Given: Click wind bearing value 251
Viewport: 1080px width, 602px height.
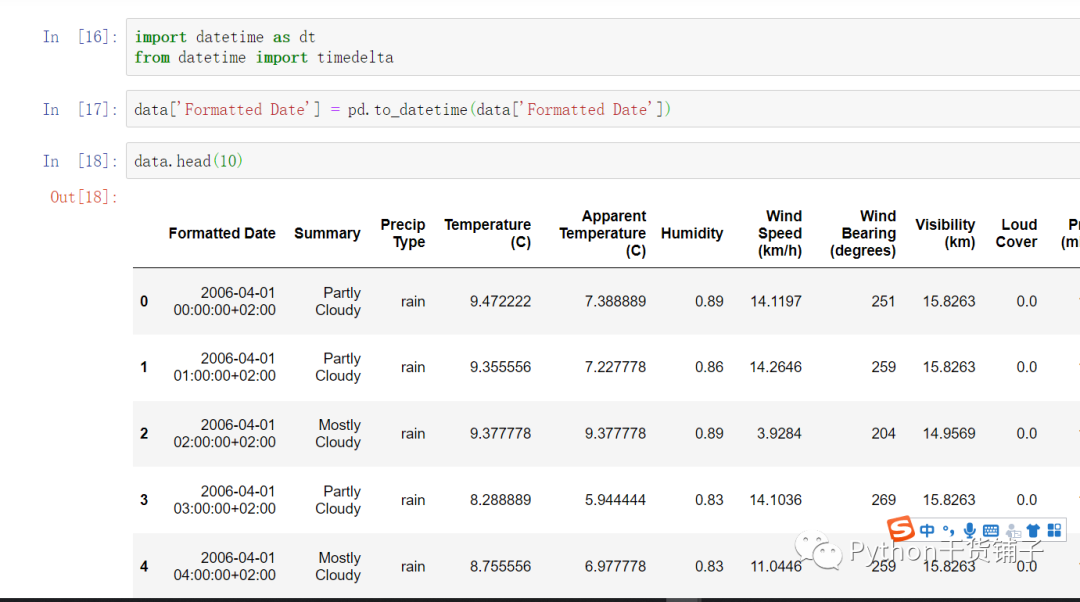Looking at the screenshot, I should (884, 301).
